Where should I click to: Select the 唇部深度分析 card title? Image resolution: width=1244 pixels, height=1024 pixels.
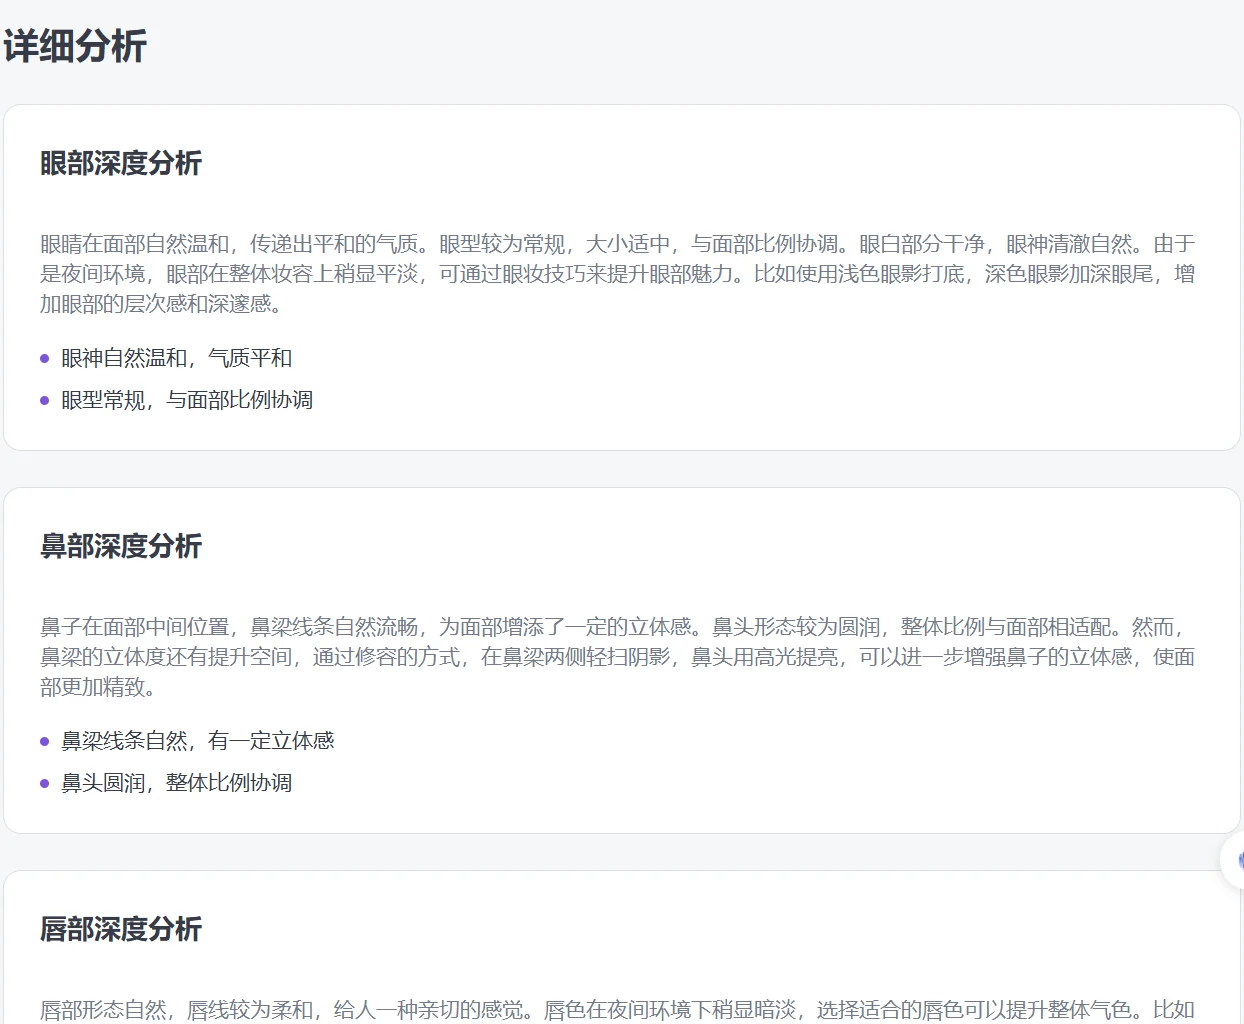[120, 930]
